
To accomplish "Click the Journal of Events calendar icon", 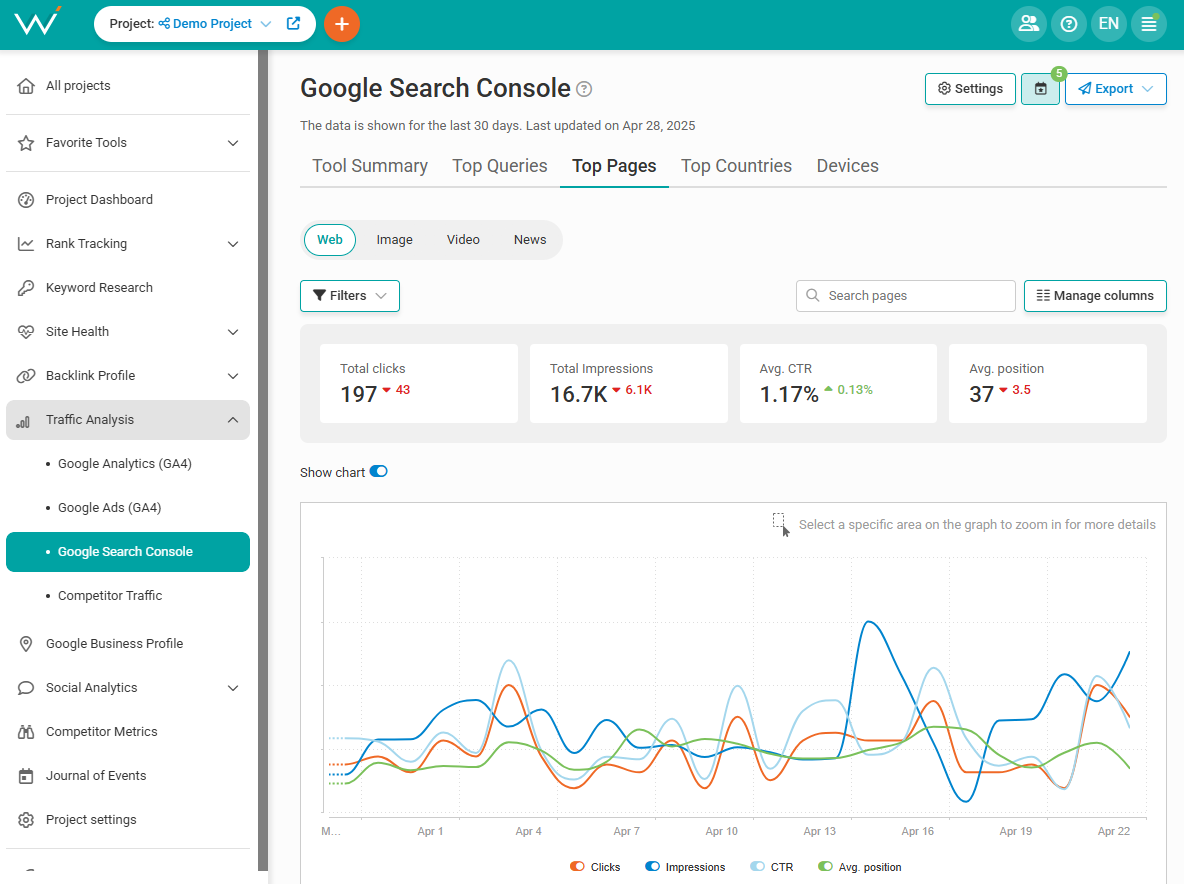I will coord(26,776).
